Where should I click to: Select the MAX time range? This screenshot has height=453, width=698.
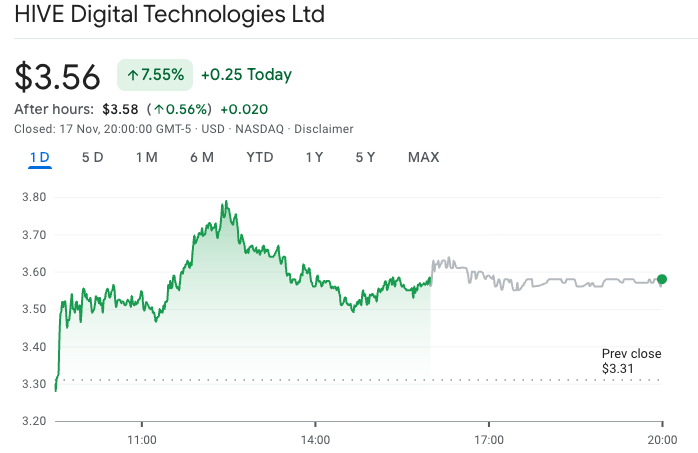(423, 157)
